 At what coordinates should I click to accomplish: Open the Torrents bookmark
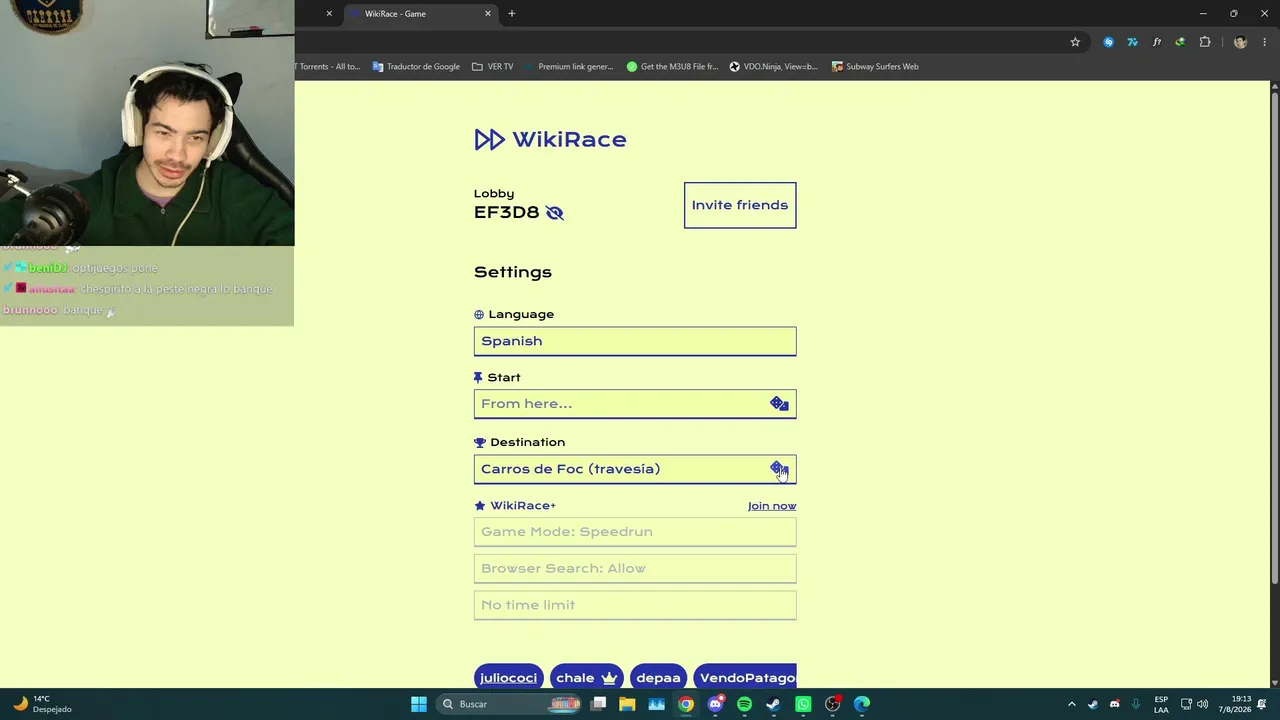[328, 67]
